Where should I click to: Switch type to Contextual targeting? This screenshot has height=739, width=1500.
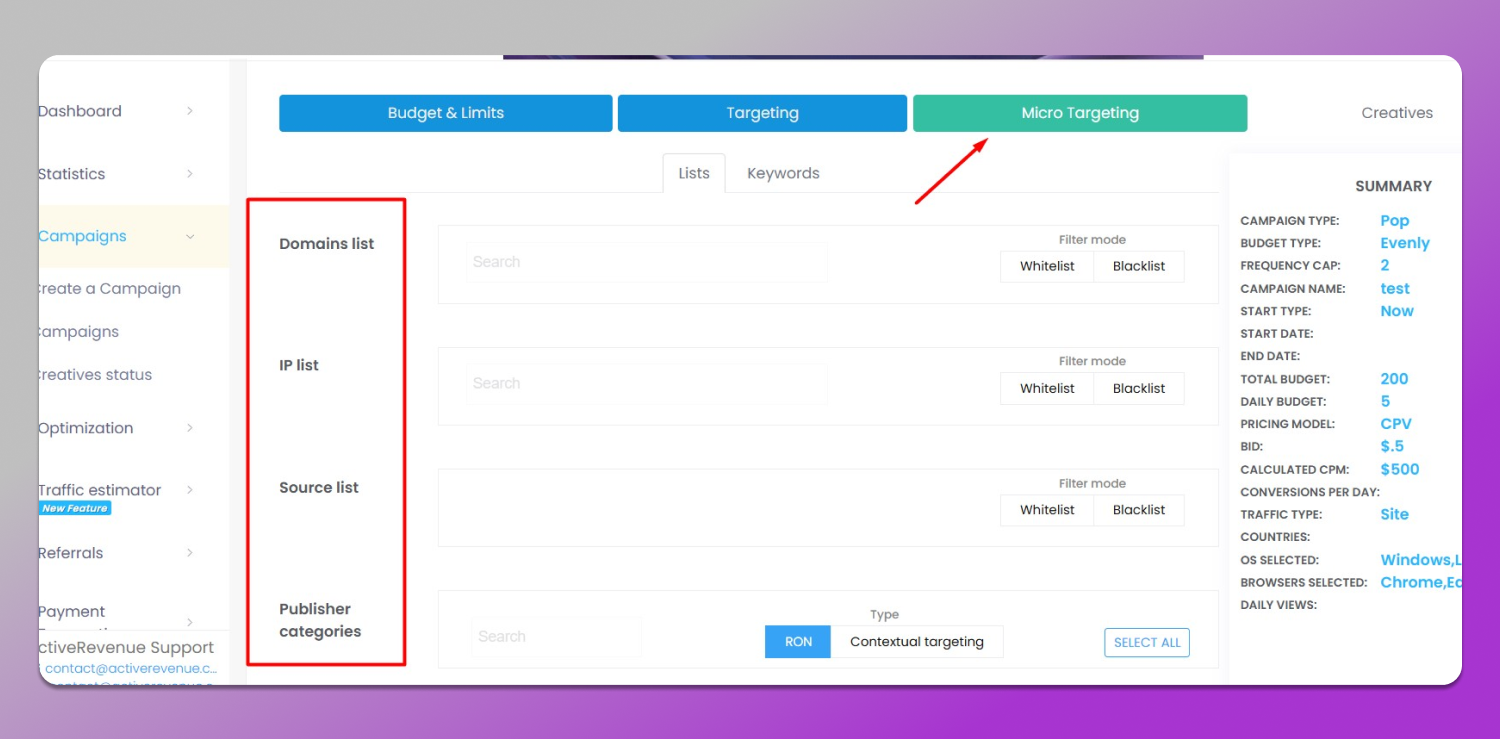click(917, 642)
